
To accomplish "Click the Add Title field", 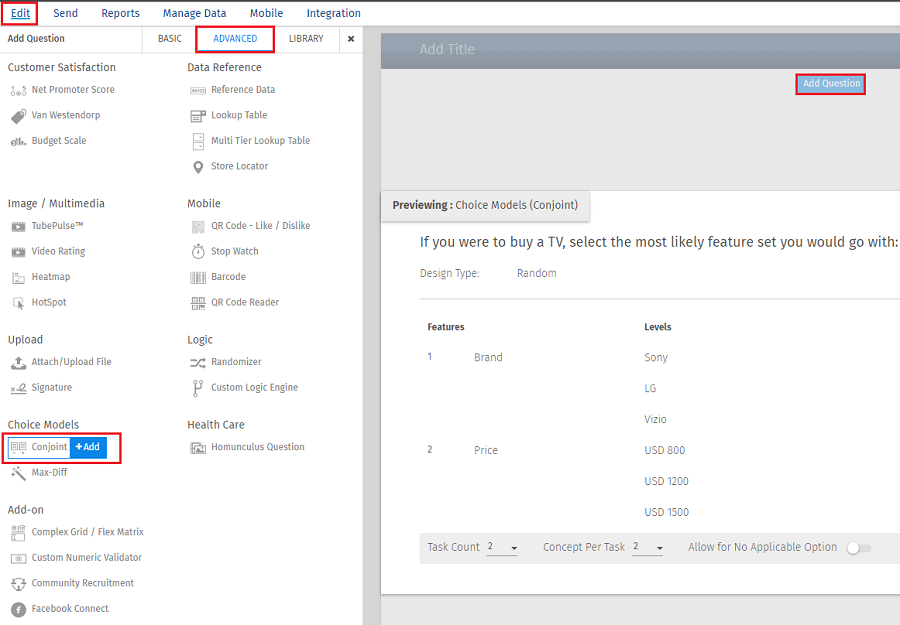I will pyautogui.click(x=447, y=49).
